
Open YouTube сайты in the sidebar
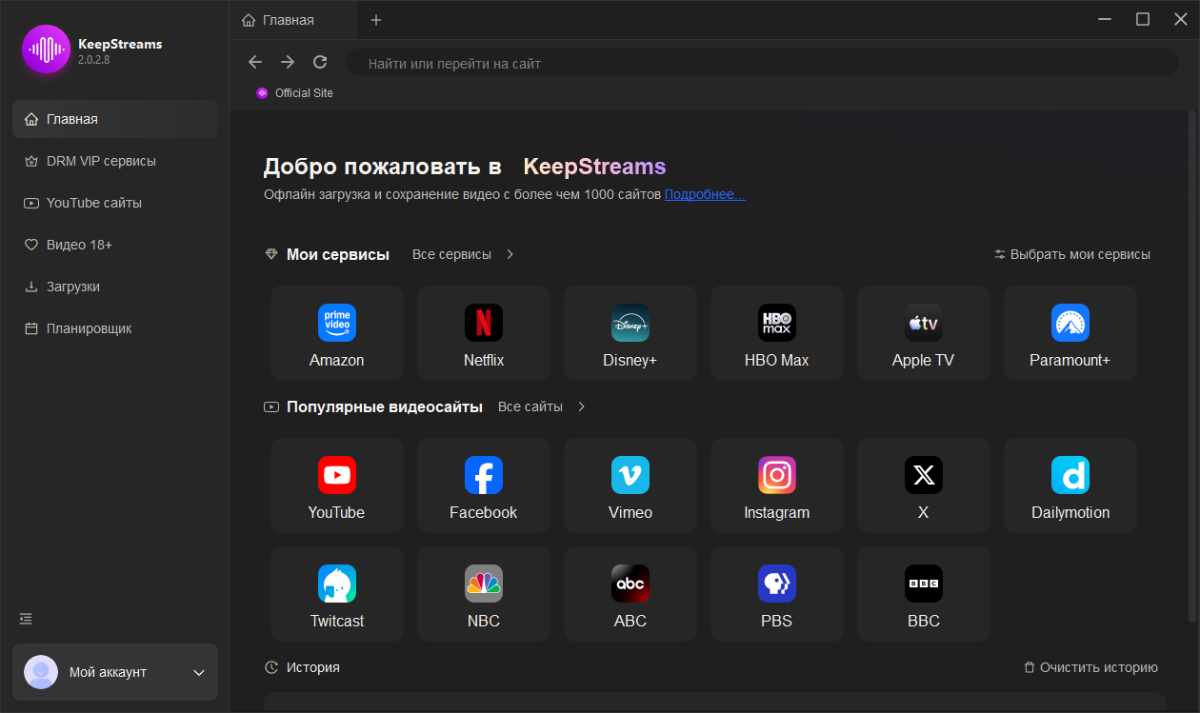[x=115, y=203]
